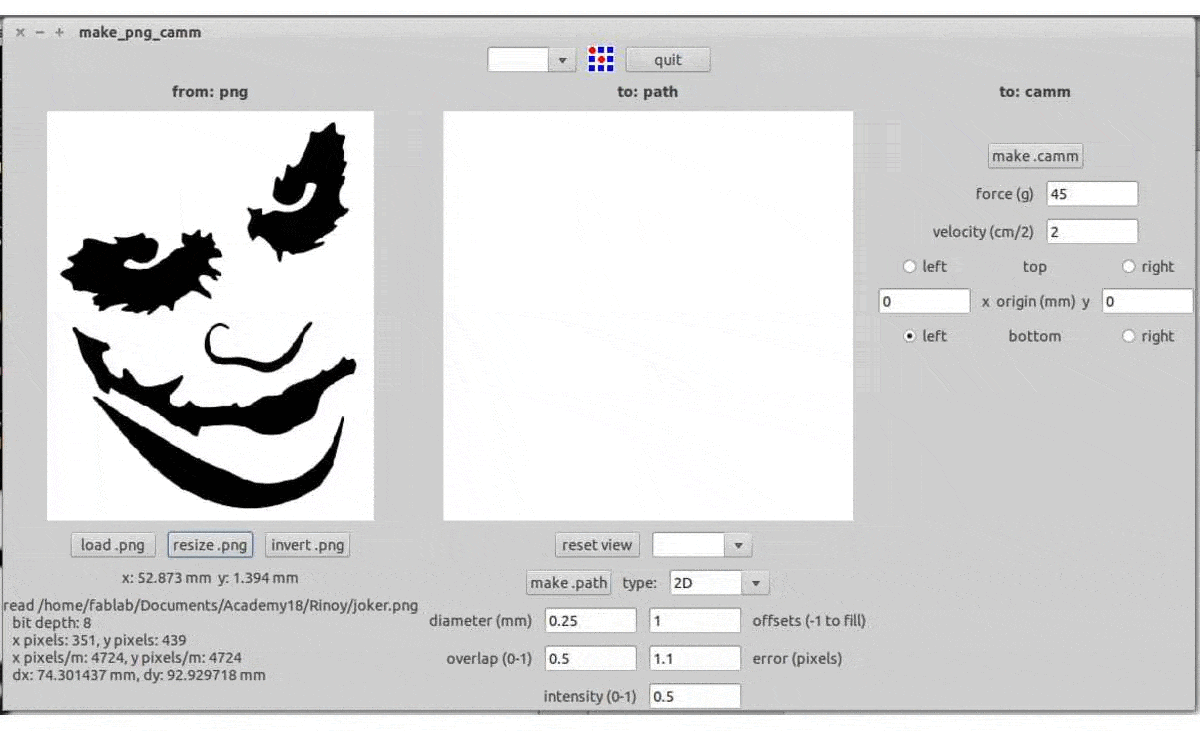Image resolution: width=1200 pixels, height=731 pixels.
Task: Click the 'x pixels/m: 4724' resolution text
Action: [x=127, y=657]
